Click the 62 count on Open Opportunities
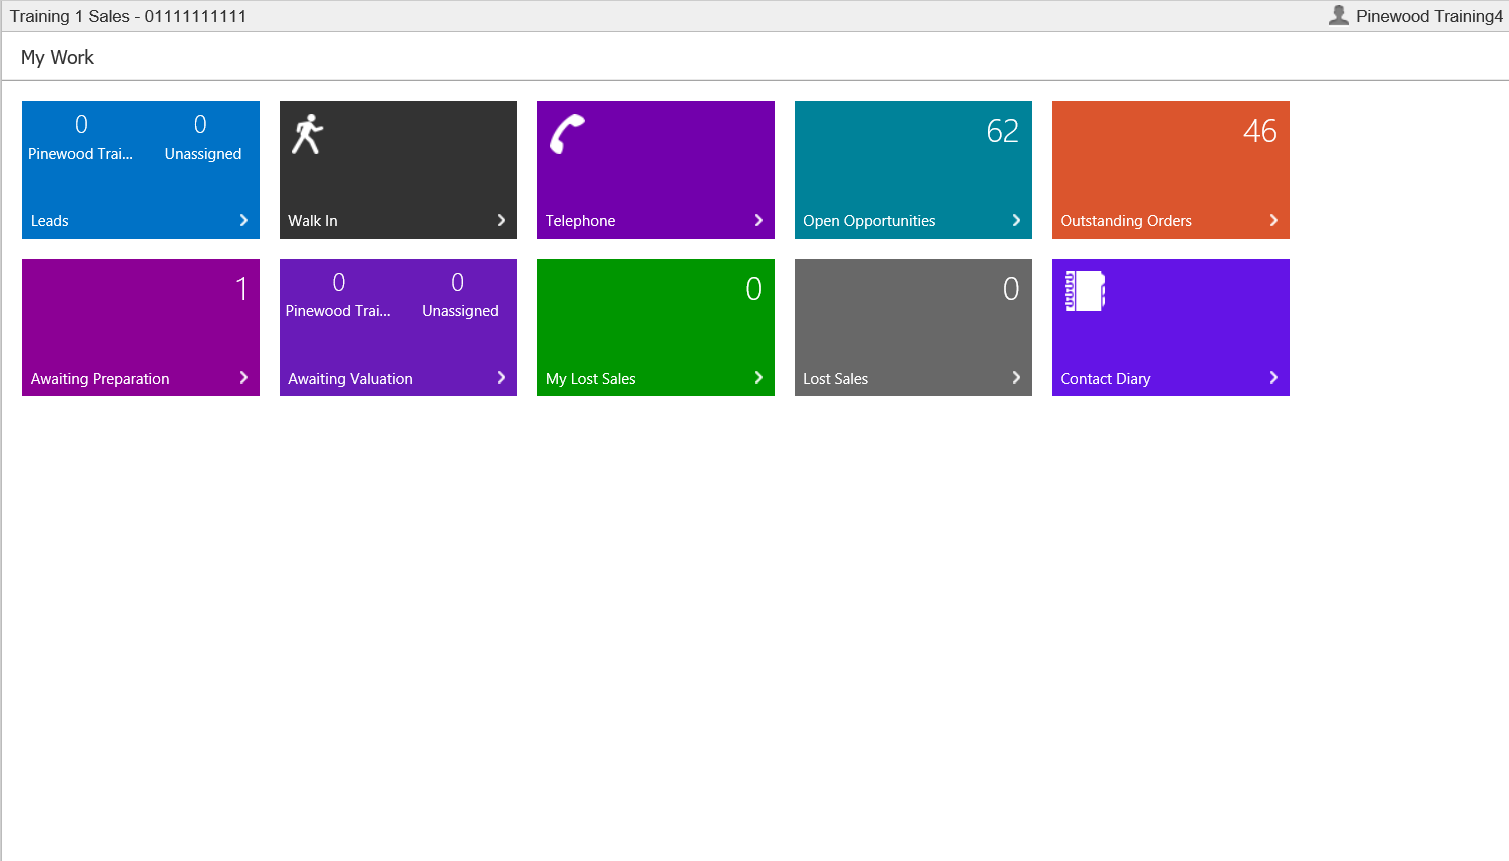Viewport: 1509px width, 861px height. pyautogui.click(x=1002, y=131)
